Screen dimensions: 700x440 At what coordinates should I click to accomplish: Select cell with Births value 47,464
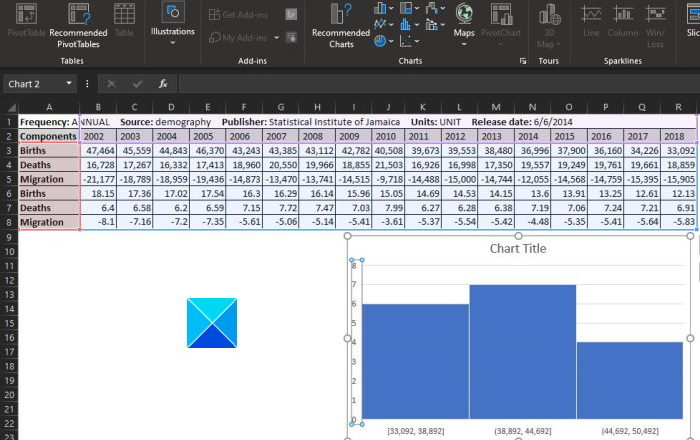pos(98,150)
